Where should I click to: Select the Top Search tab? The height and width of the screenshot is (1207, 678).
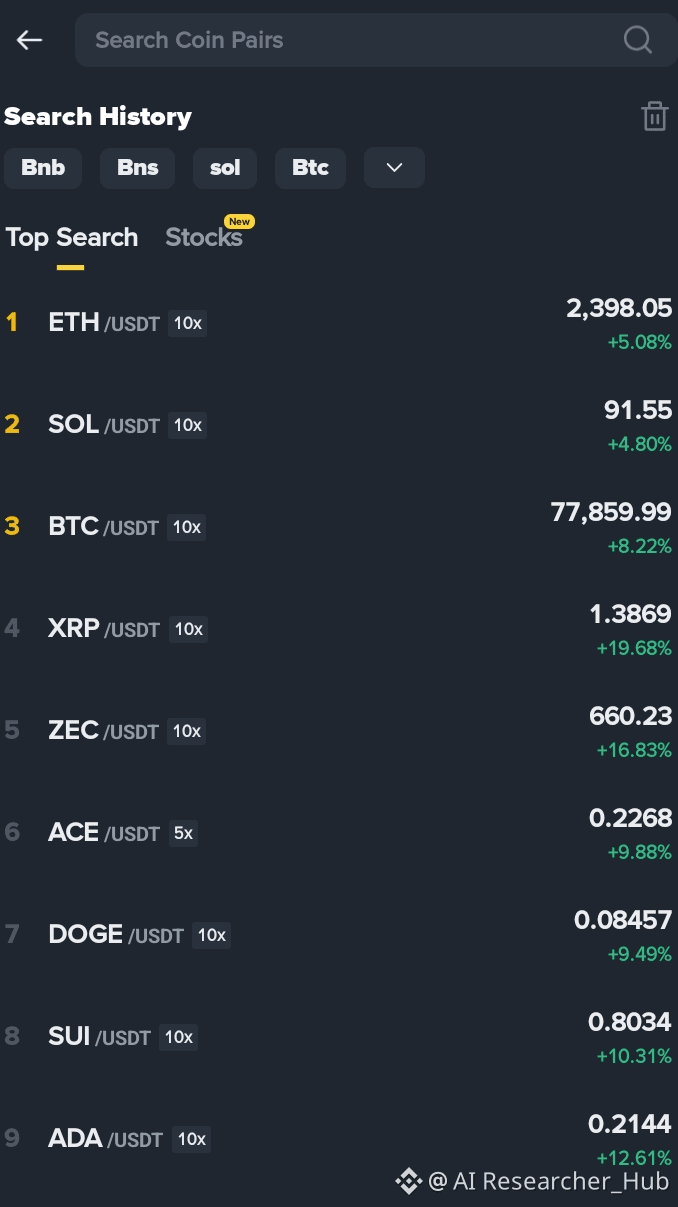(x=72, y=237)
